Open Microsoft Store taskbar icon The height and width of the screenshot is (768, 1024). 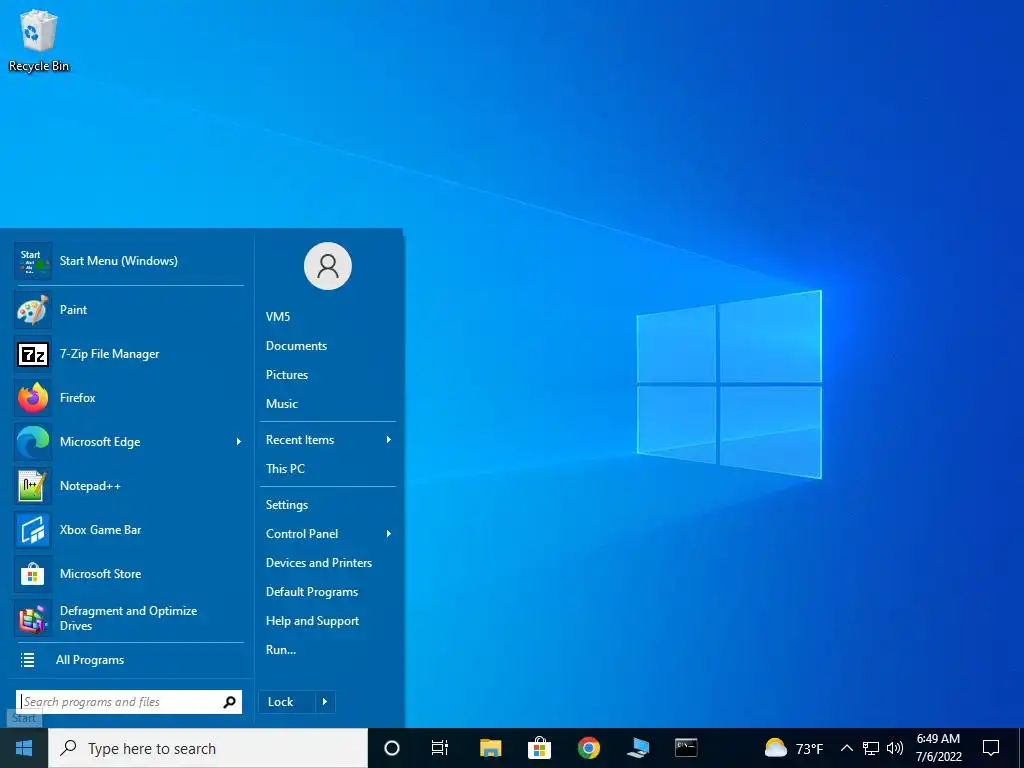539,748
